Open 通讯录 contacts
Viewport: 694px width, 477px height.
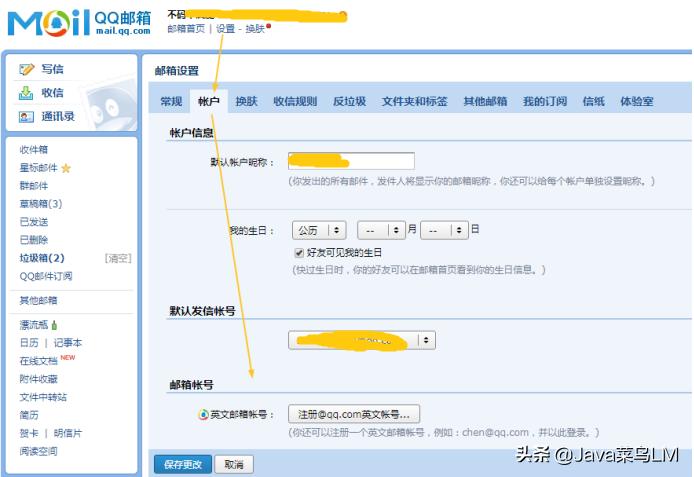[x=58, y=117]
